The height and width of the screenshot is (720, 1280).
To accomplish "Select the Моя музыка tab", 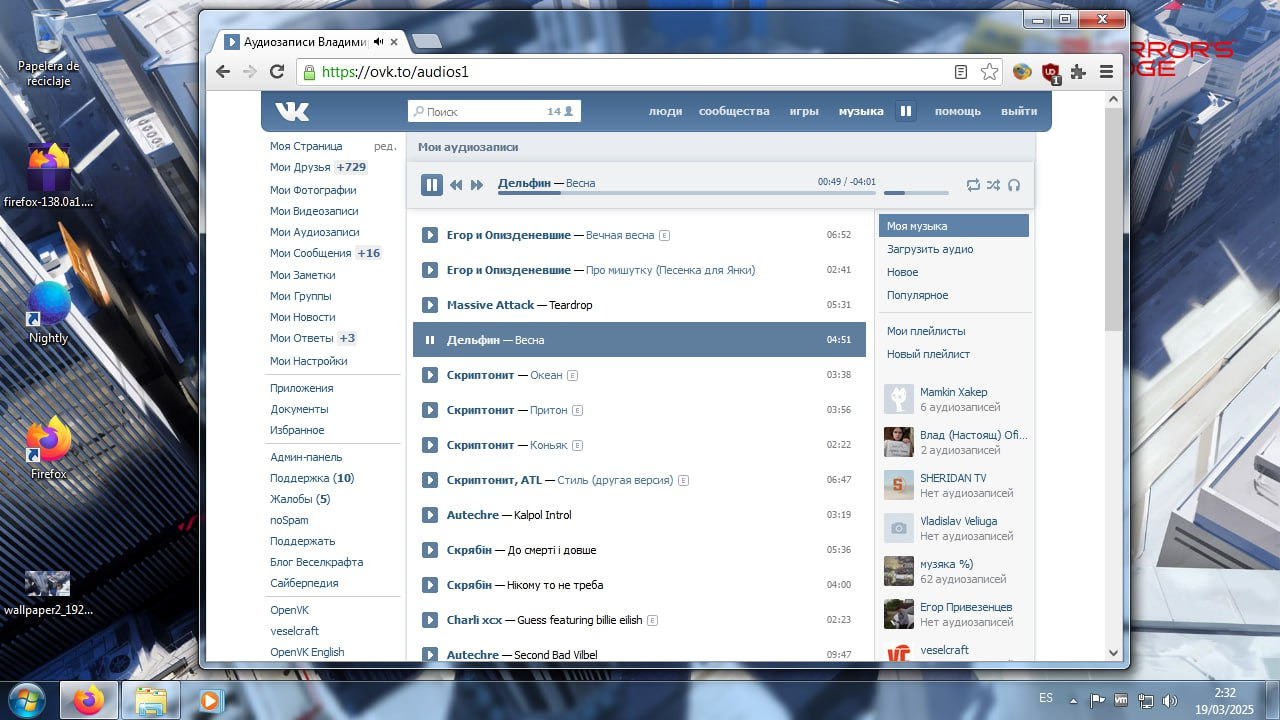I will 954,226.
